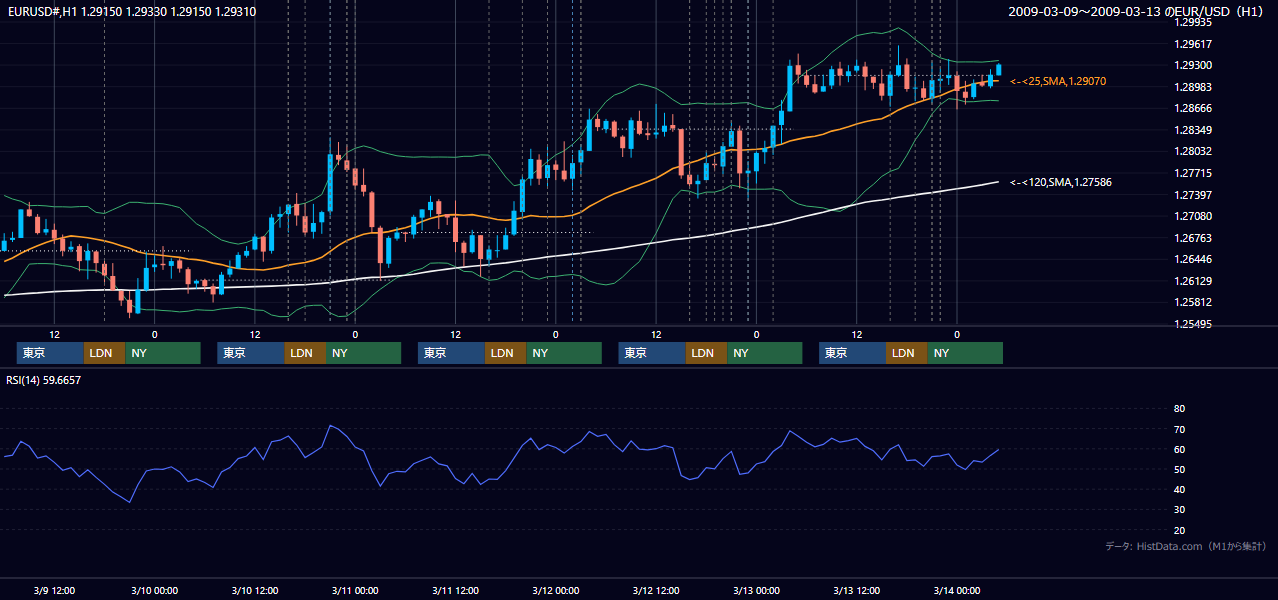
Task: Click the 3/11 00:00 time axis label
Action: tap(354, 590)
